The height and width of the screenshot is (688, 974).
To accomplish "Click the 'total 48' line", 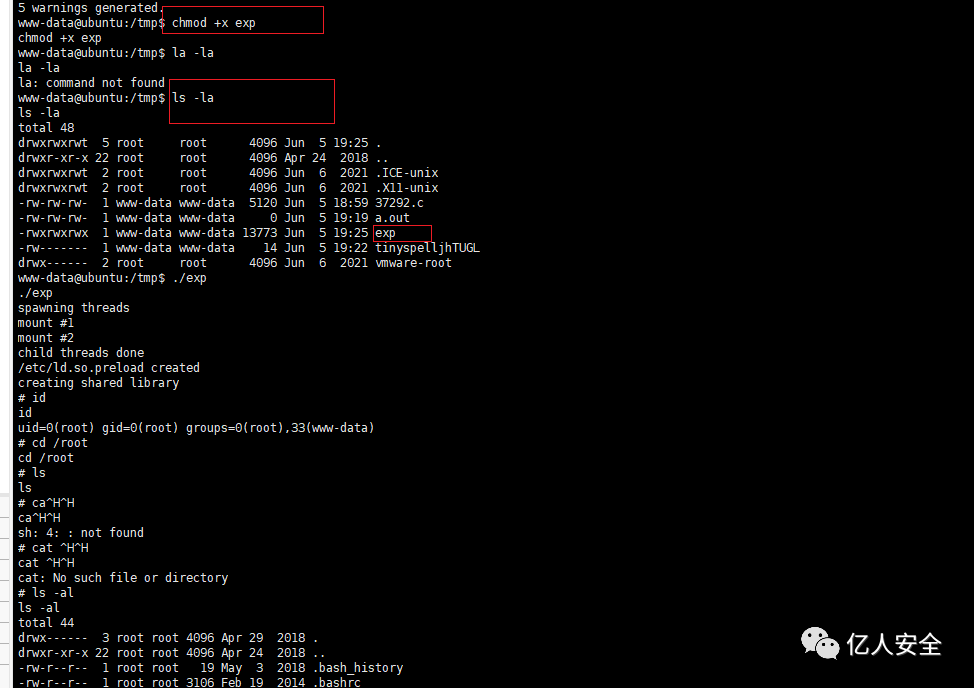I will tap(46, 128).
